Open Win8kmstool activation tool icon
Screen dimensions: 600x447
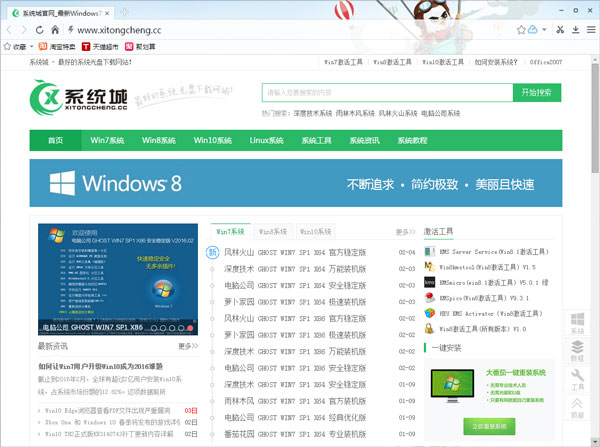[430, 267]
